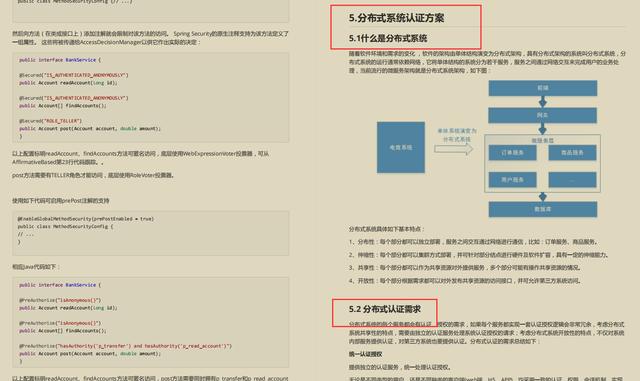Click the "// ..." comment in the MethodSecurityConfig block

click(26, 234)
